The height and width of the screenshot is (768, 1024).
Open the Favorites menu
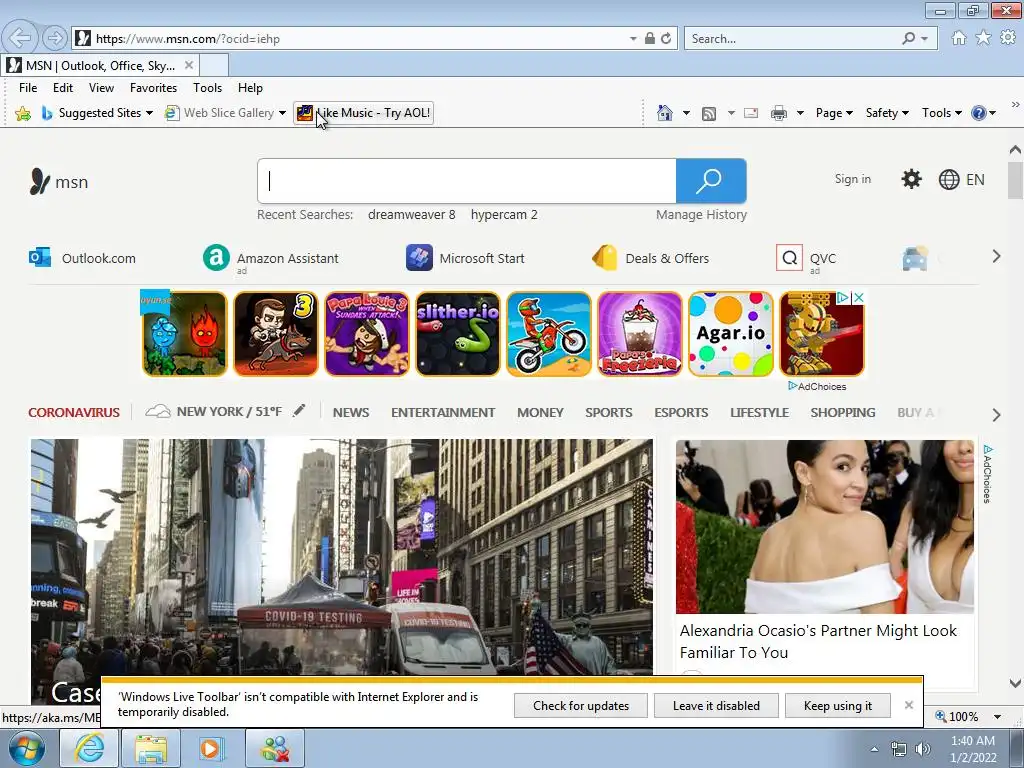(x=153, y=88)
